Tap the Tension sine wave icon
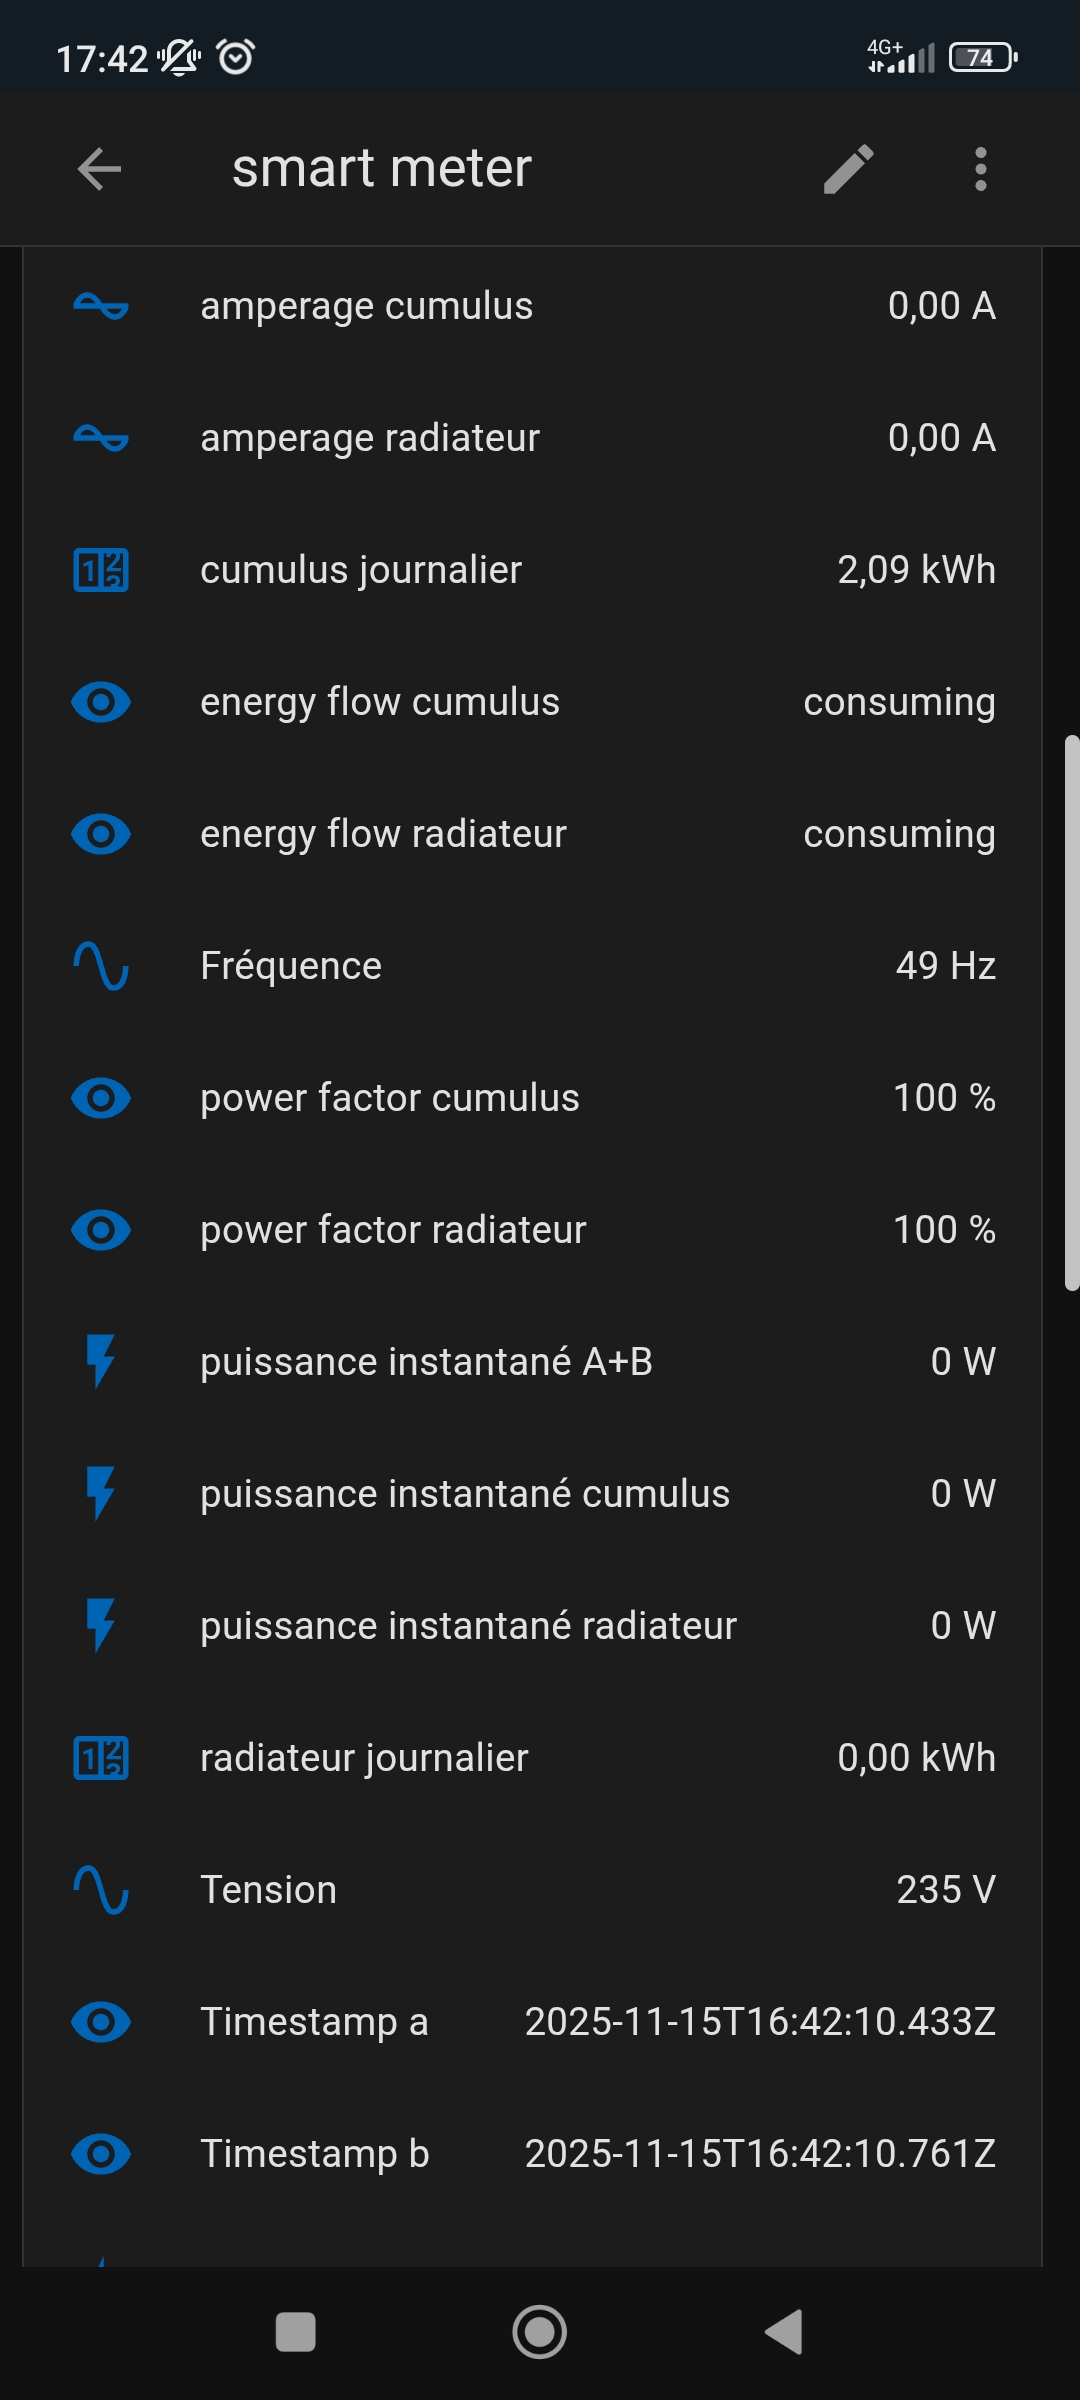 click(101, 1890)
